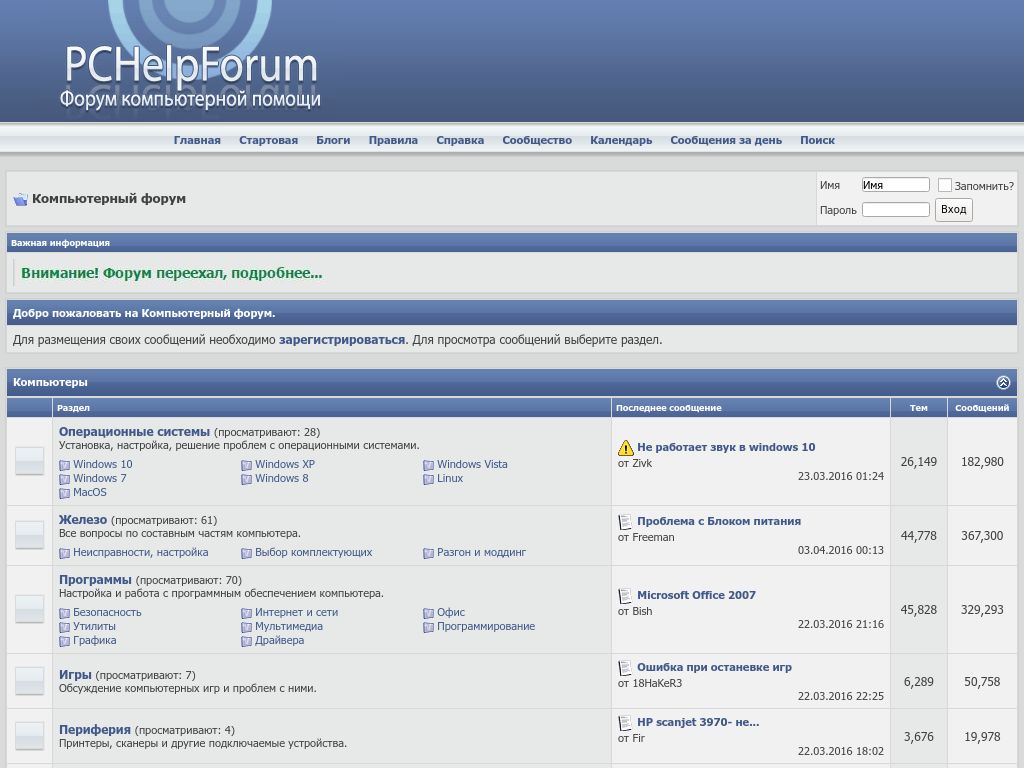Open the Железо section
Image resolution: width=1024 pixels, height=768 pixels.
point(83,520)
